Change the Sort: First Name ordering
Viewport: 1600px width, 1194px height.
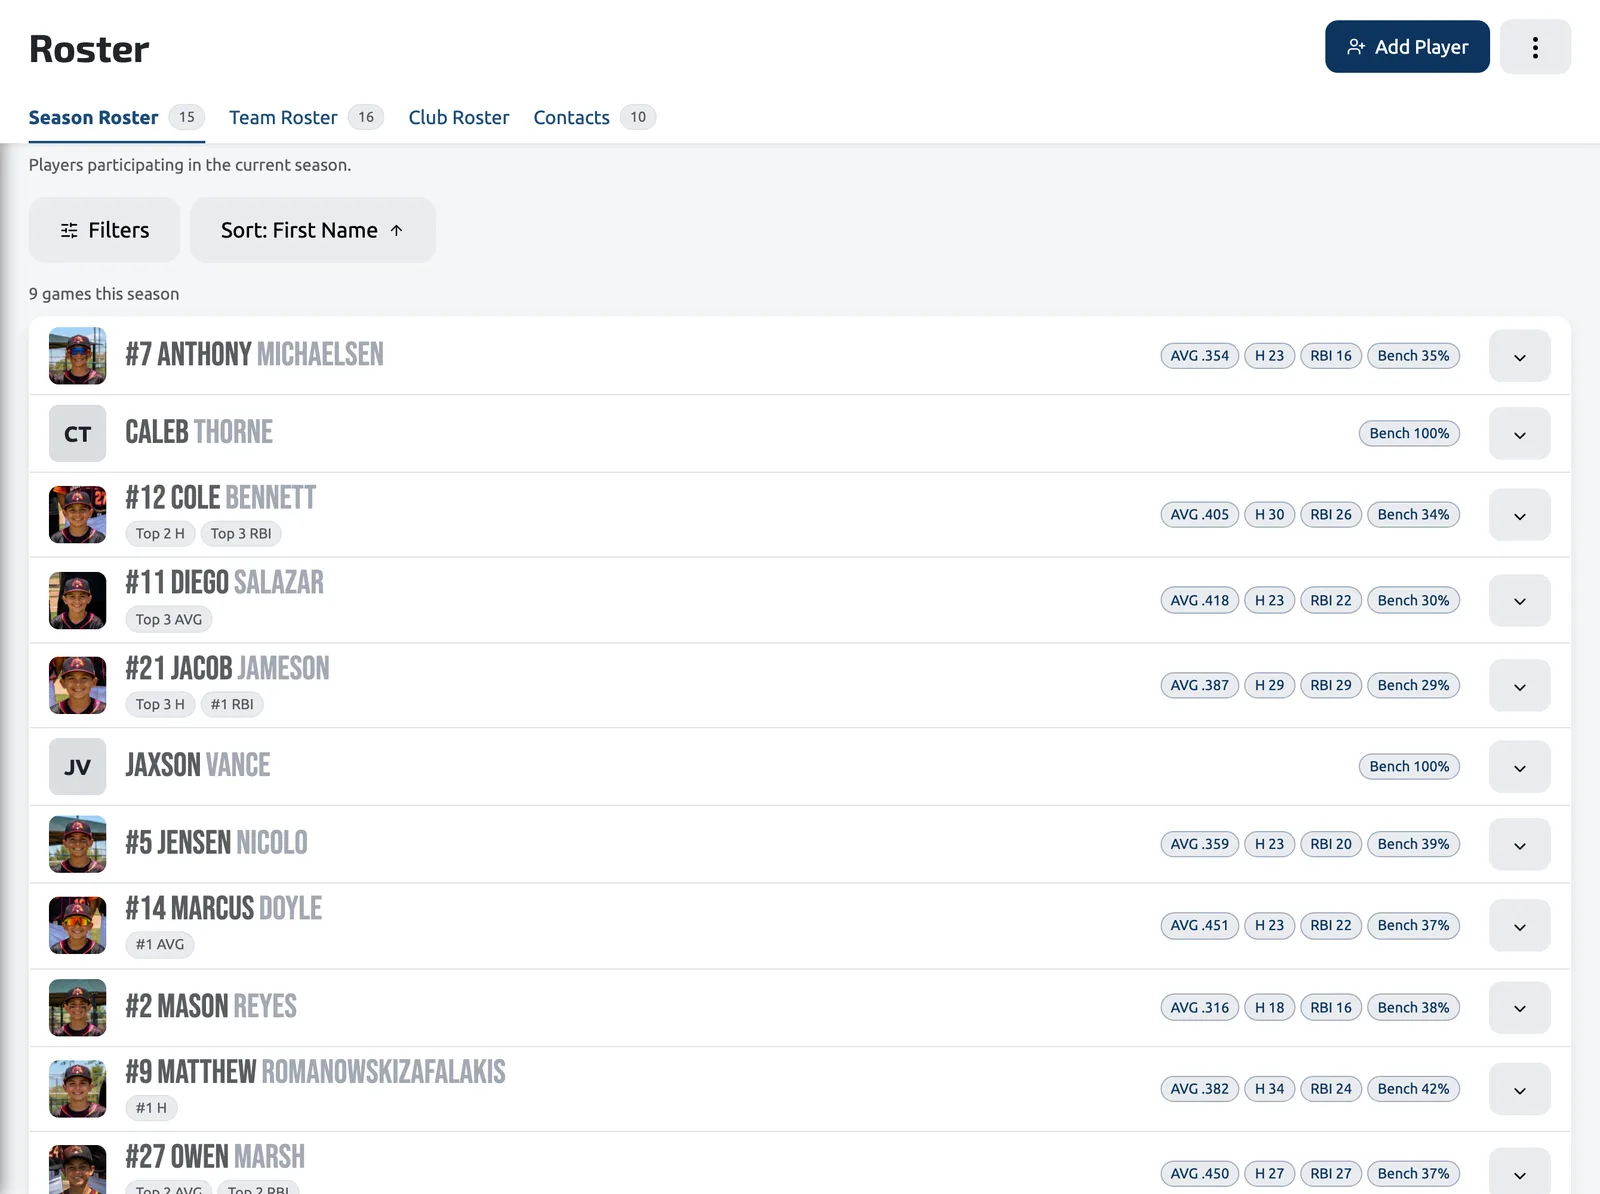(x=313, y=230)
